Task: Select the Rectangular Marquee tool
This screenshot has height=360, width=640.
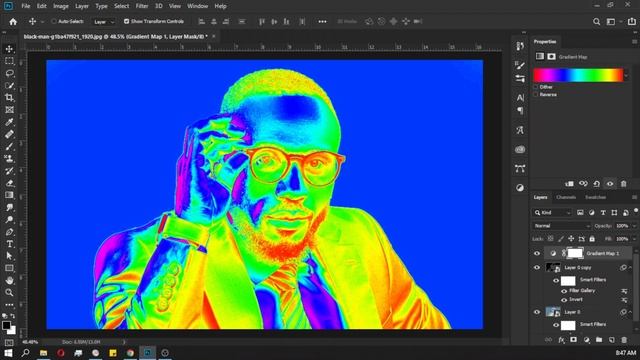Action: point(9,61)
